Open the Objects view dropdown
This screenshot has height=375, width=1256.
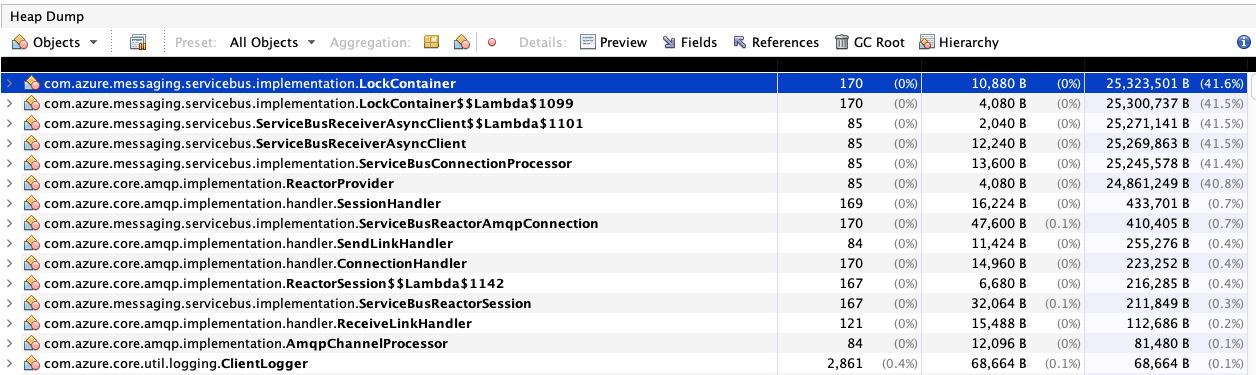click(x=55, y=43)
